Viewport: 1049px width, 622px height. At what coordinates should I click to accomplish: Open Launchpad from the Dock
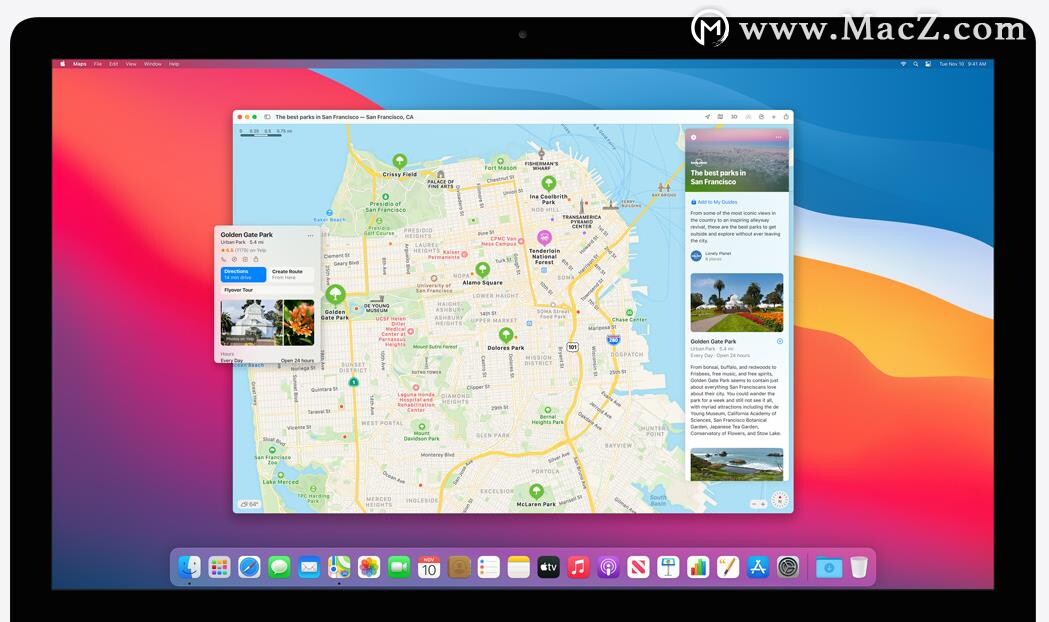tap(219, 567)
